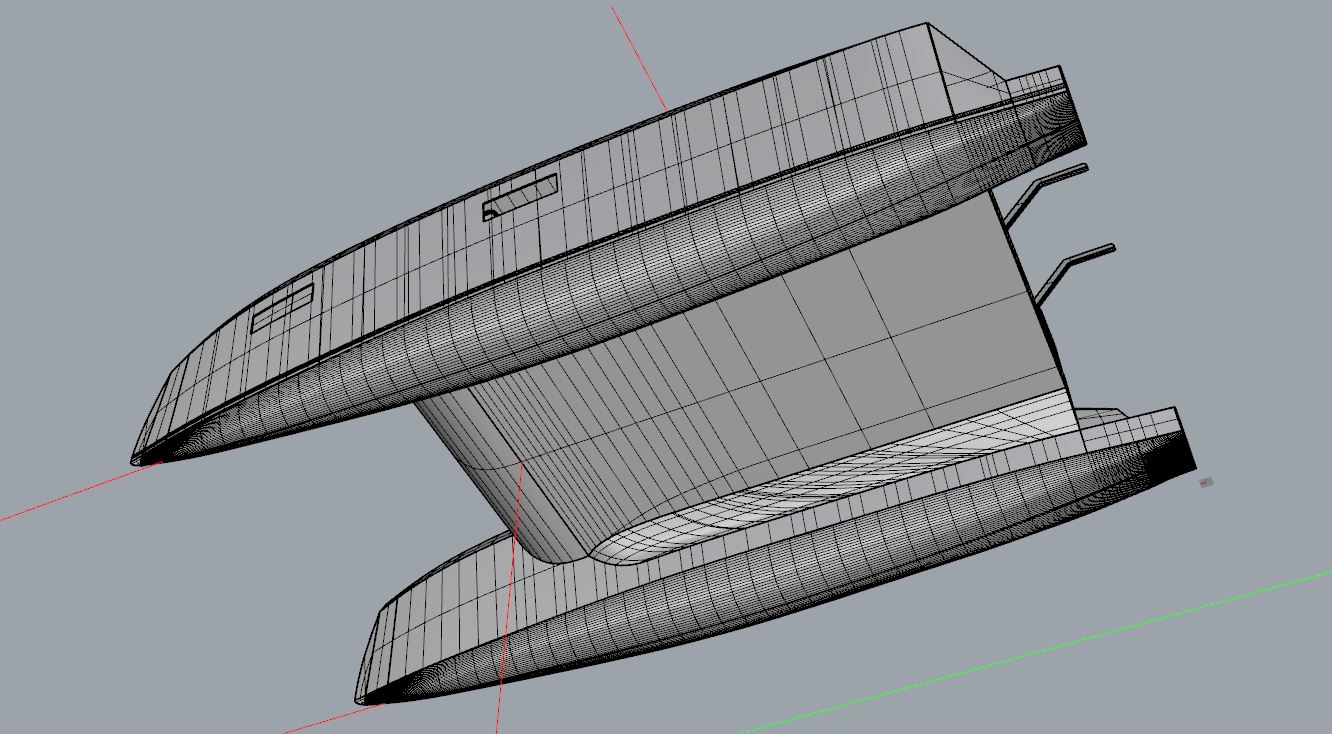Select the aft window cutout on upper hull

520,197
